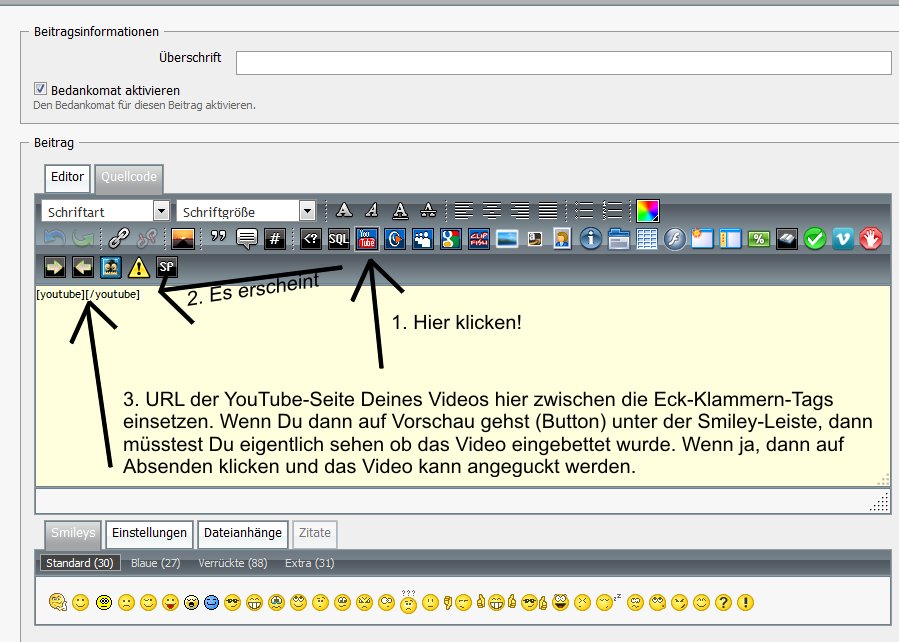Open the text color picker swatch

(x=648, y=210)
